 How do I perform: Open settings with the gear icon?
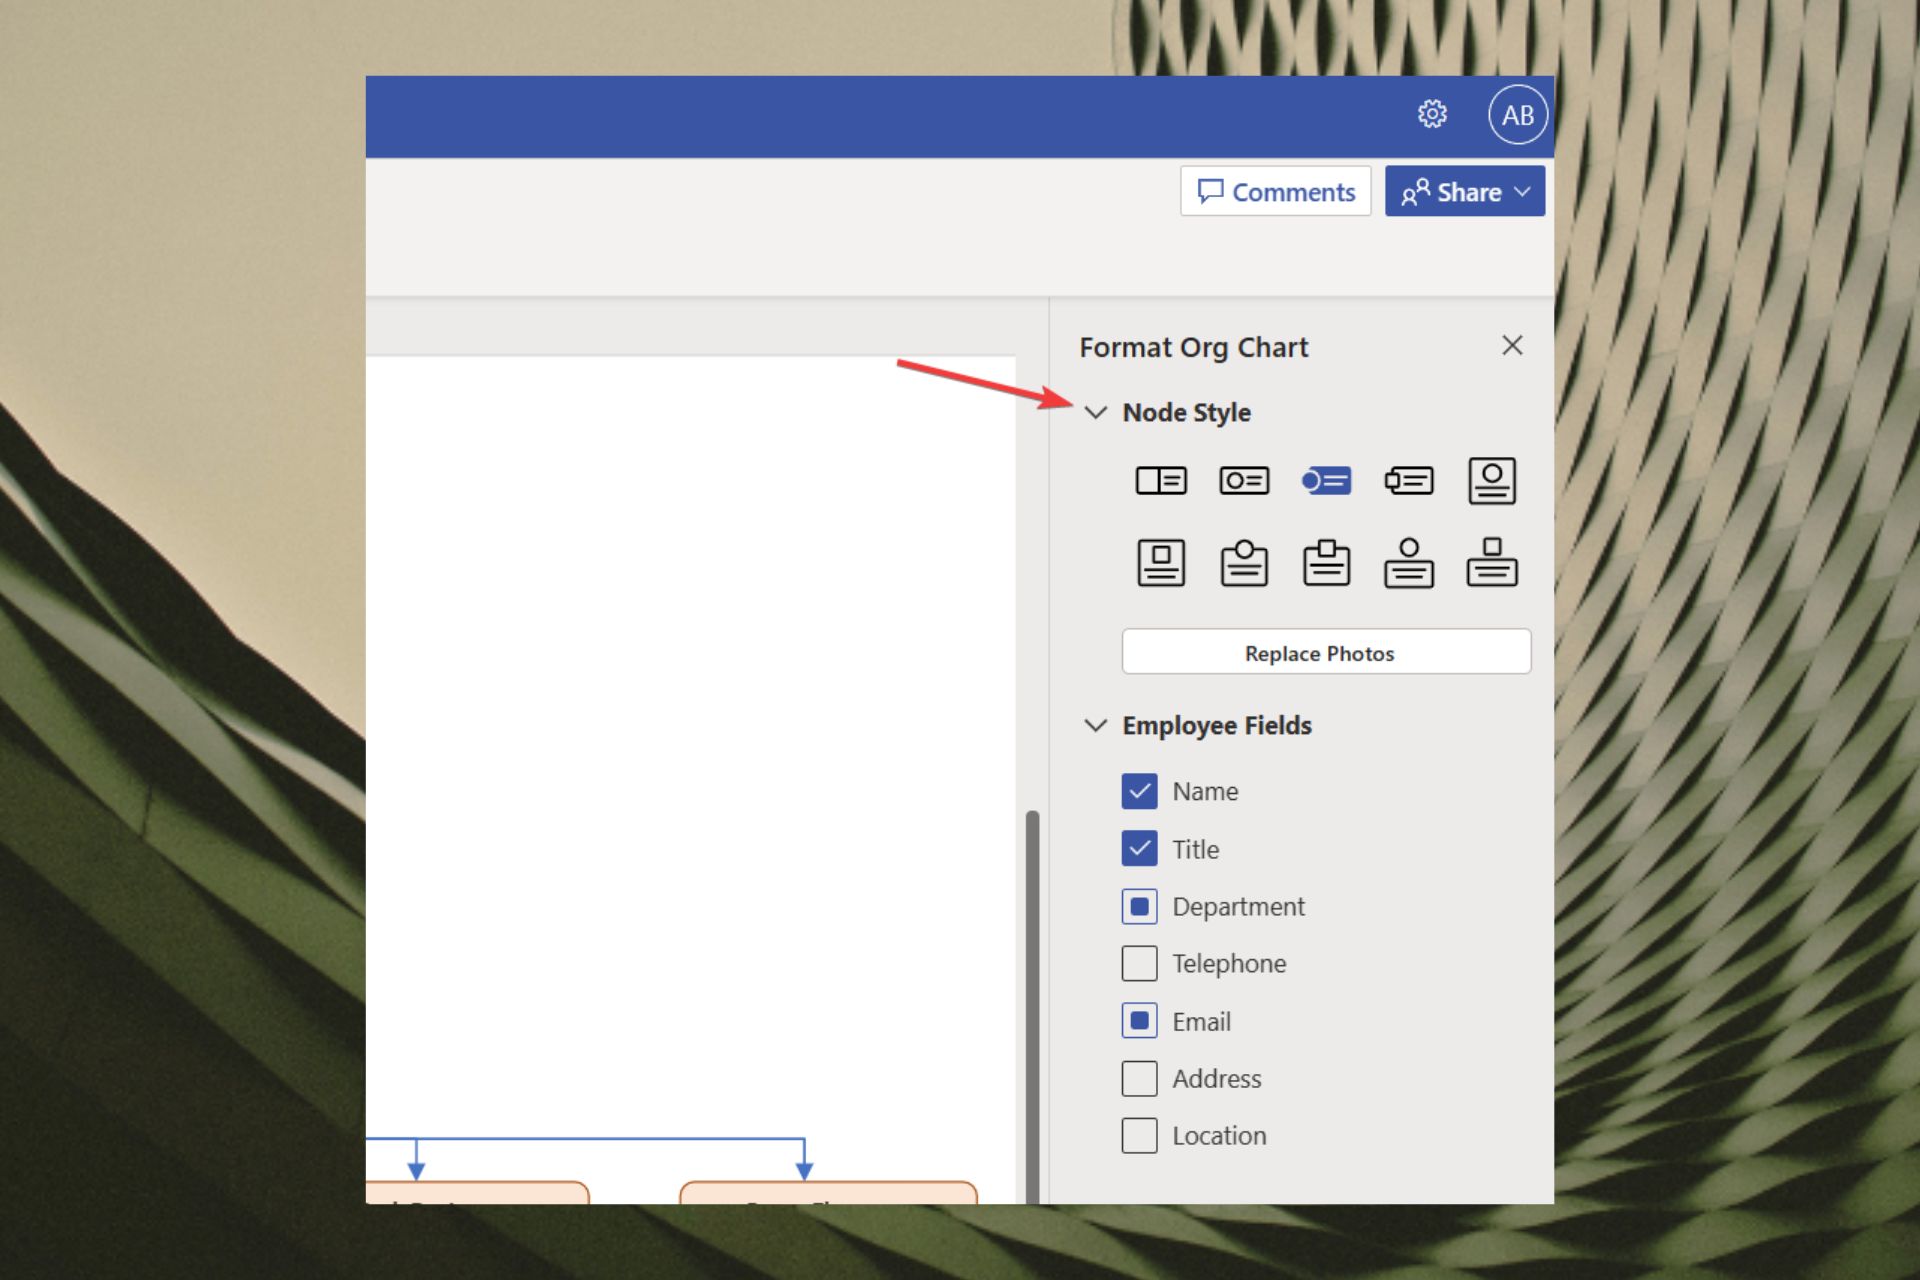coord(1432,114)
